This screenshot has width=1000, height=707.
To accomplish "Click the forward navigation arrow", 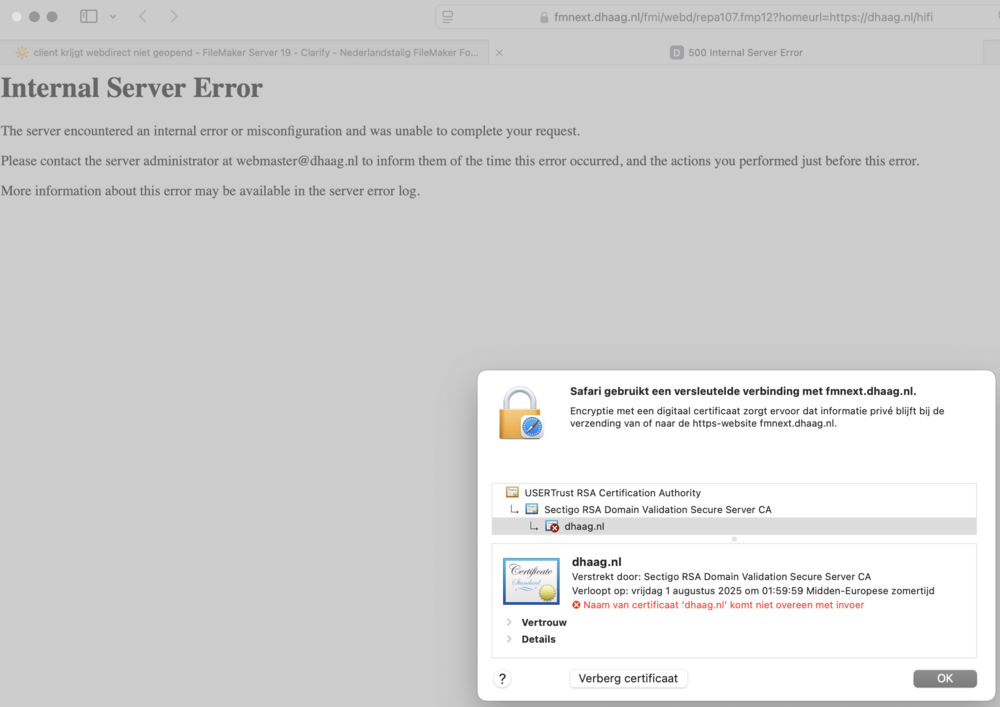I will (x=174, y=17).
